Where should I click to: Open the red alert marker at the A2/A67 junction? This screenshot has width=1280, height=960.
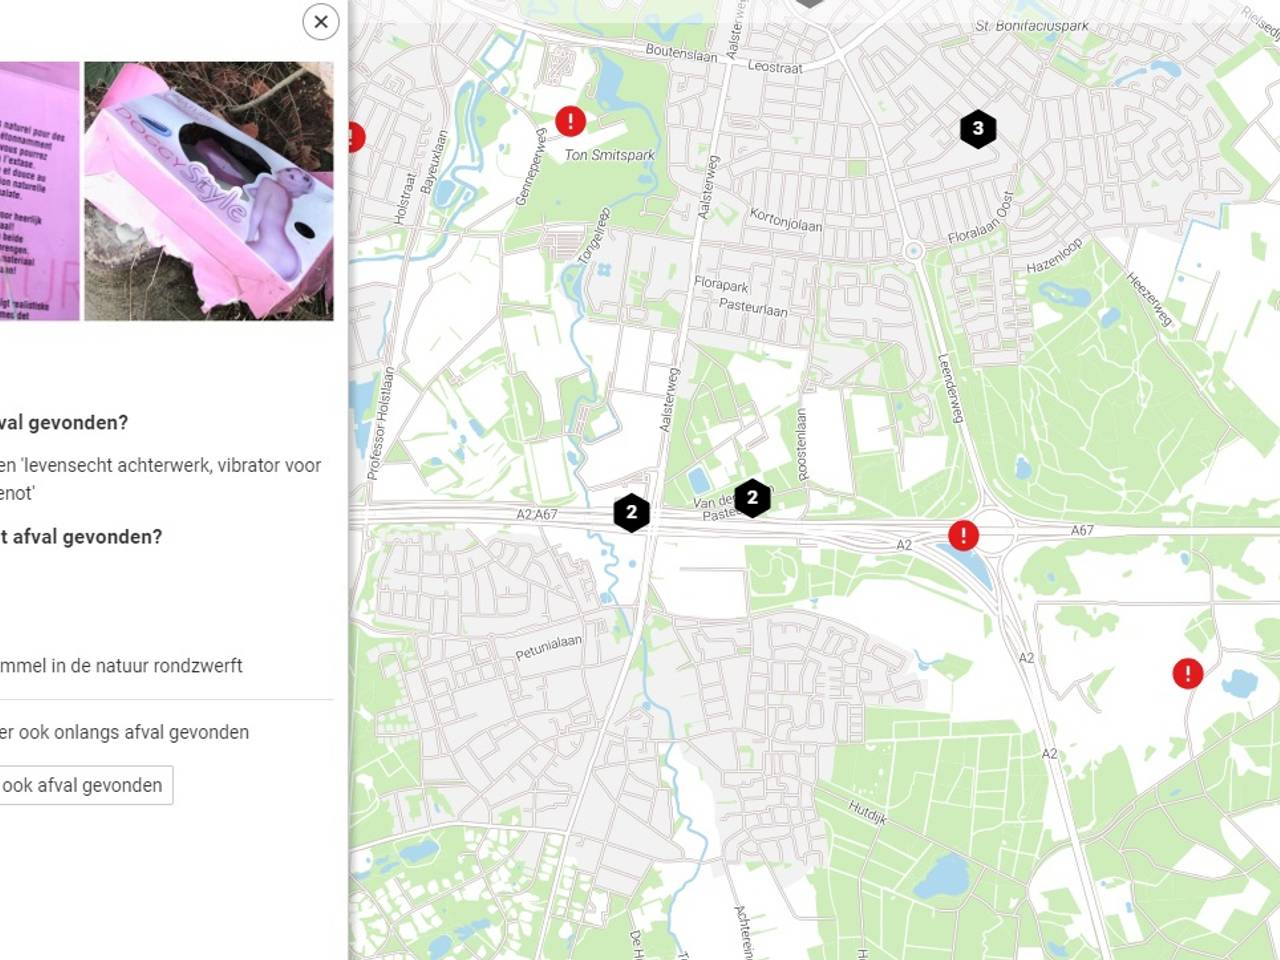point(963,535)
